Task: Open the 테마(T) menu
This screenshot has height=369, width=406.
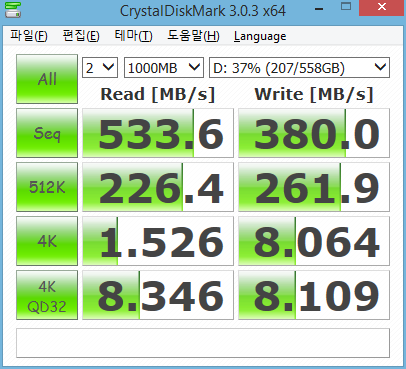Action: pyautogui.click(x=133, y=36)
